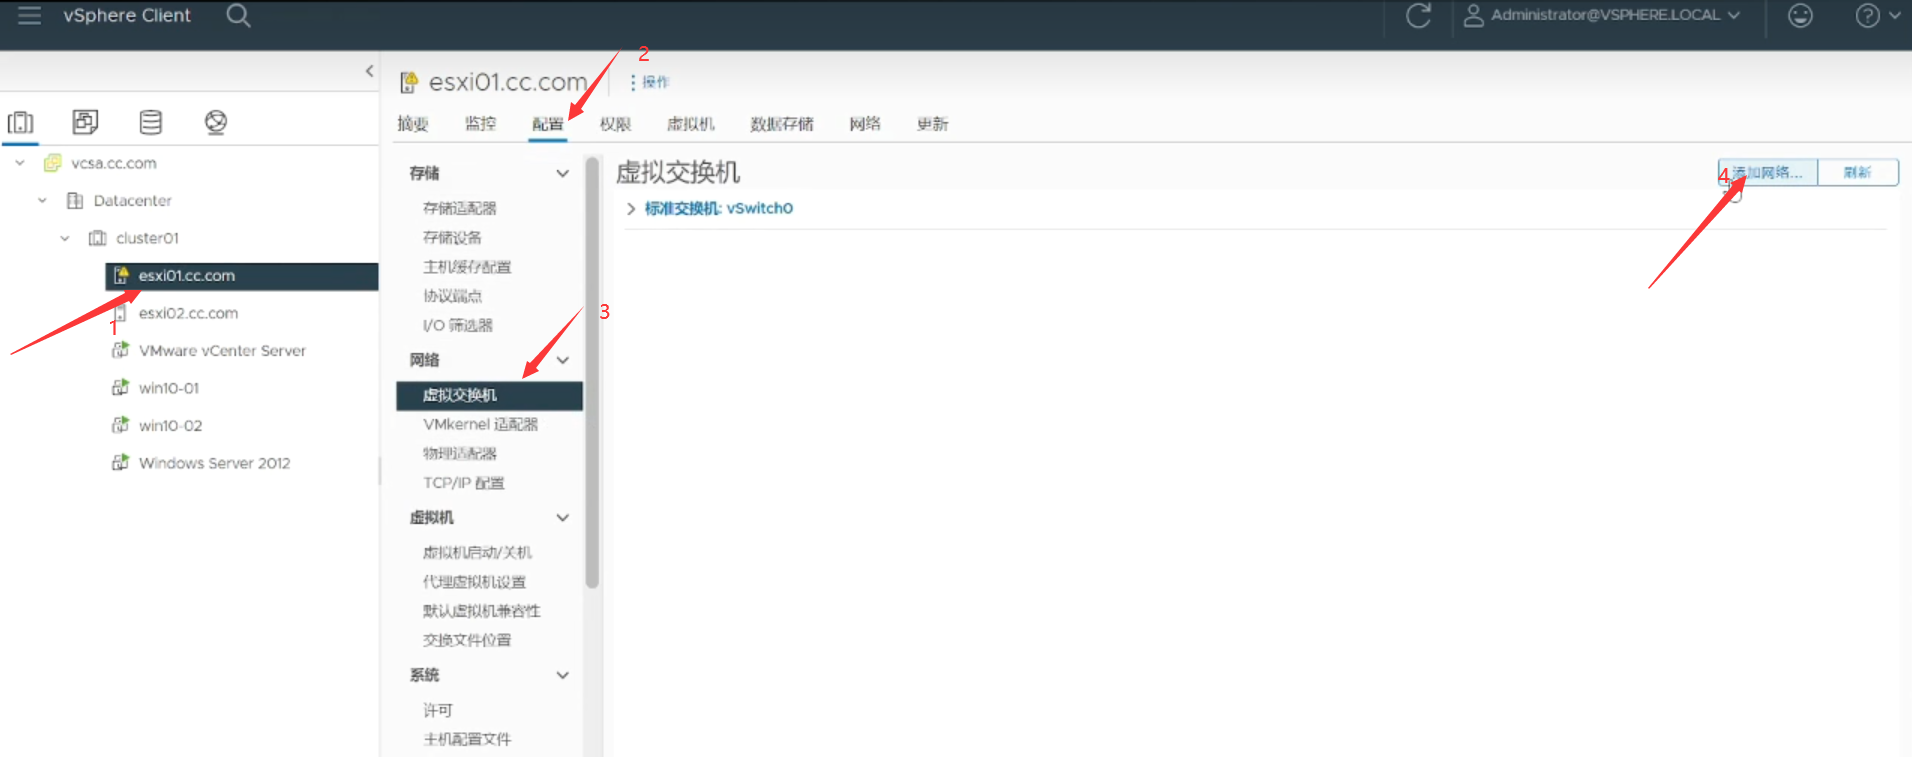Switch to the 配置 tab

pos(547,124)
